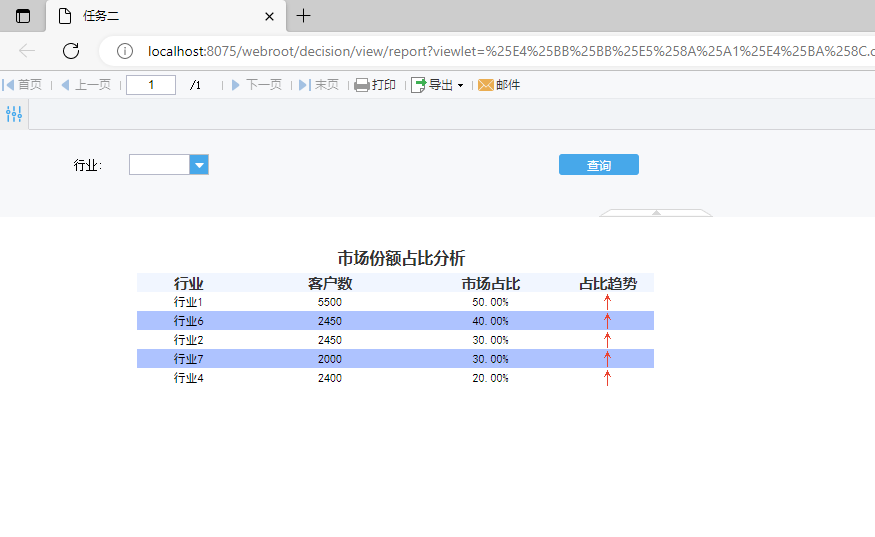Click the 查询 query button
The image size is (875, 537).
click(x=599, y=165)
